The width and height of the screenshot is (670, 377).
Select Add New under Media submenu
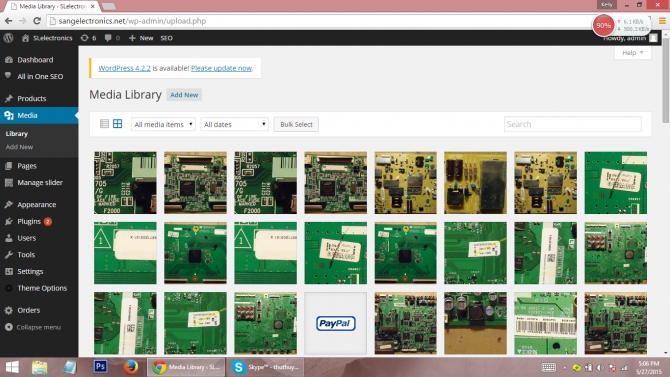19,147
